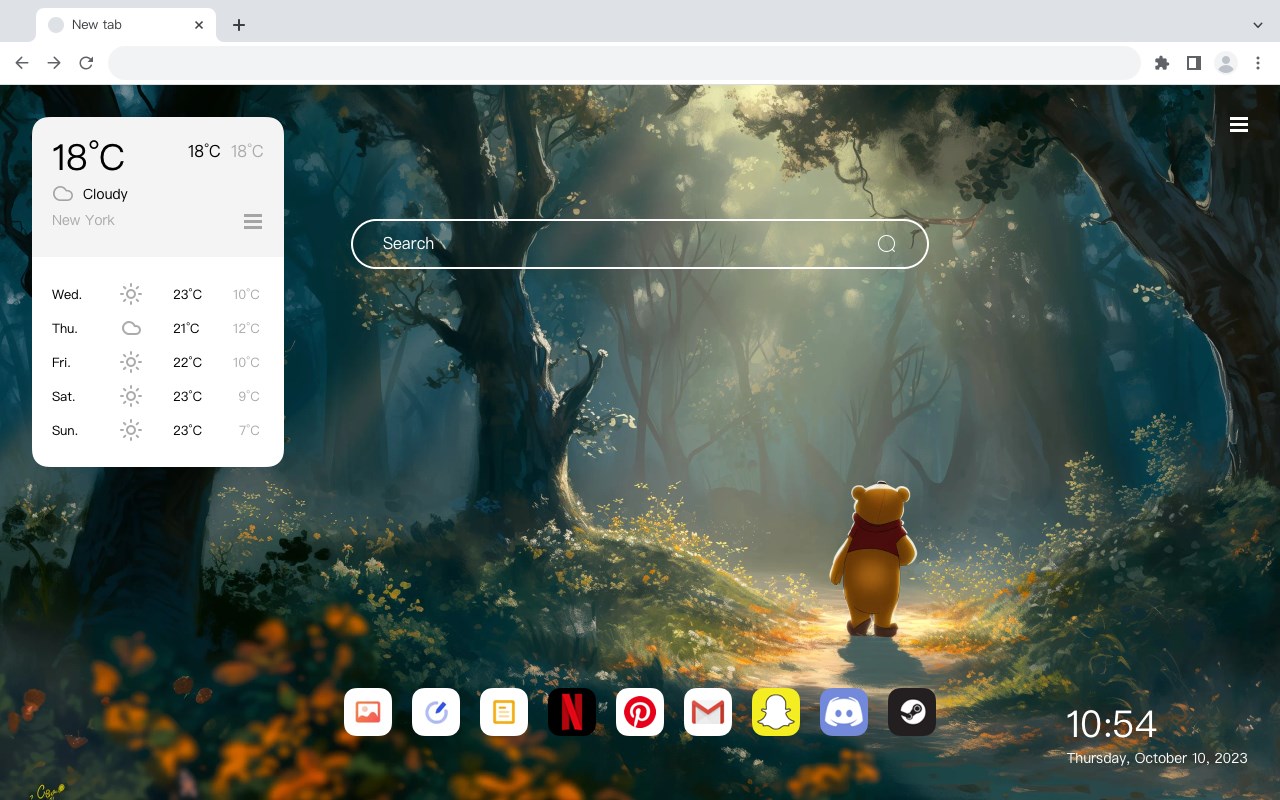Click Thursday's 12°C low temperature

(246, 328)
